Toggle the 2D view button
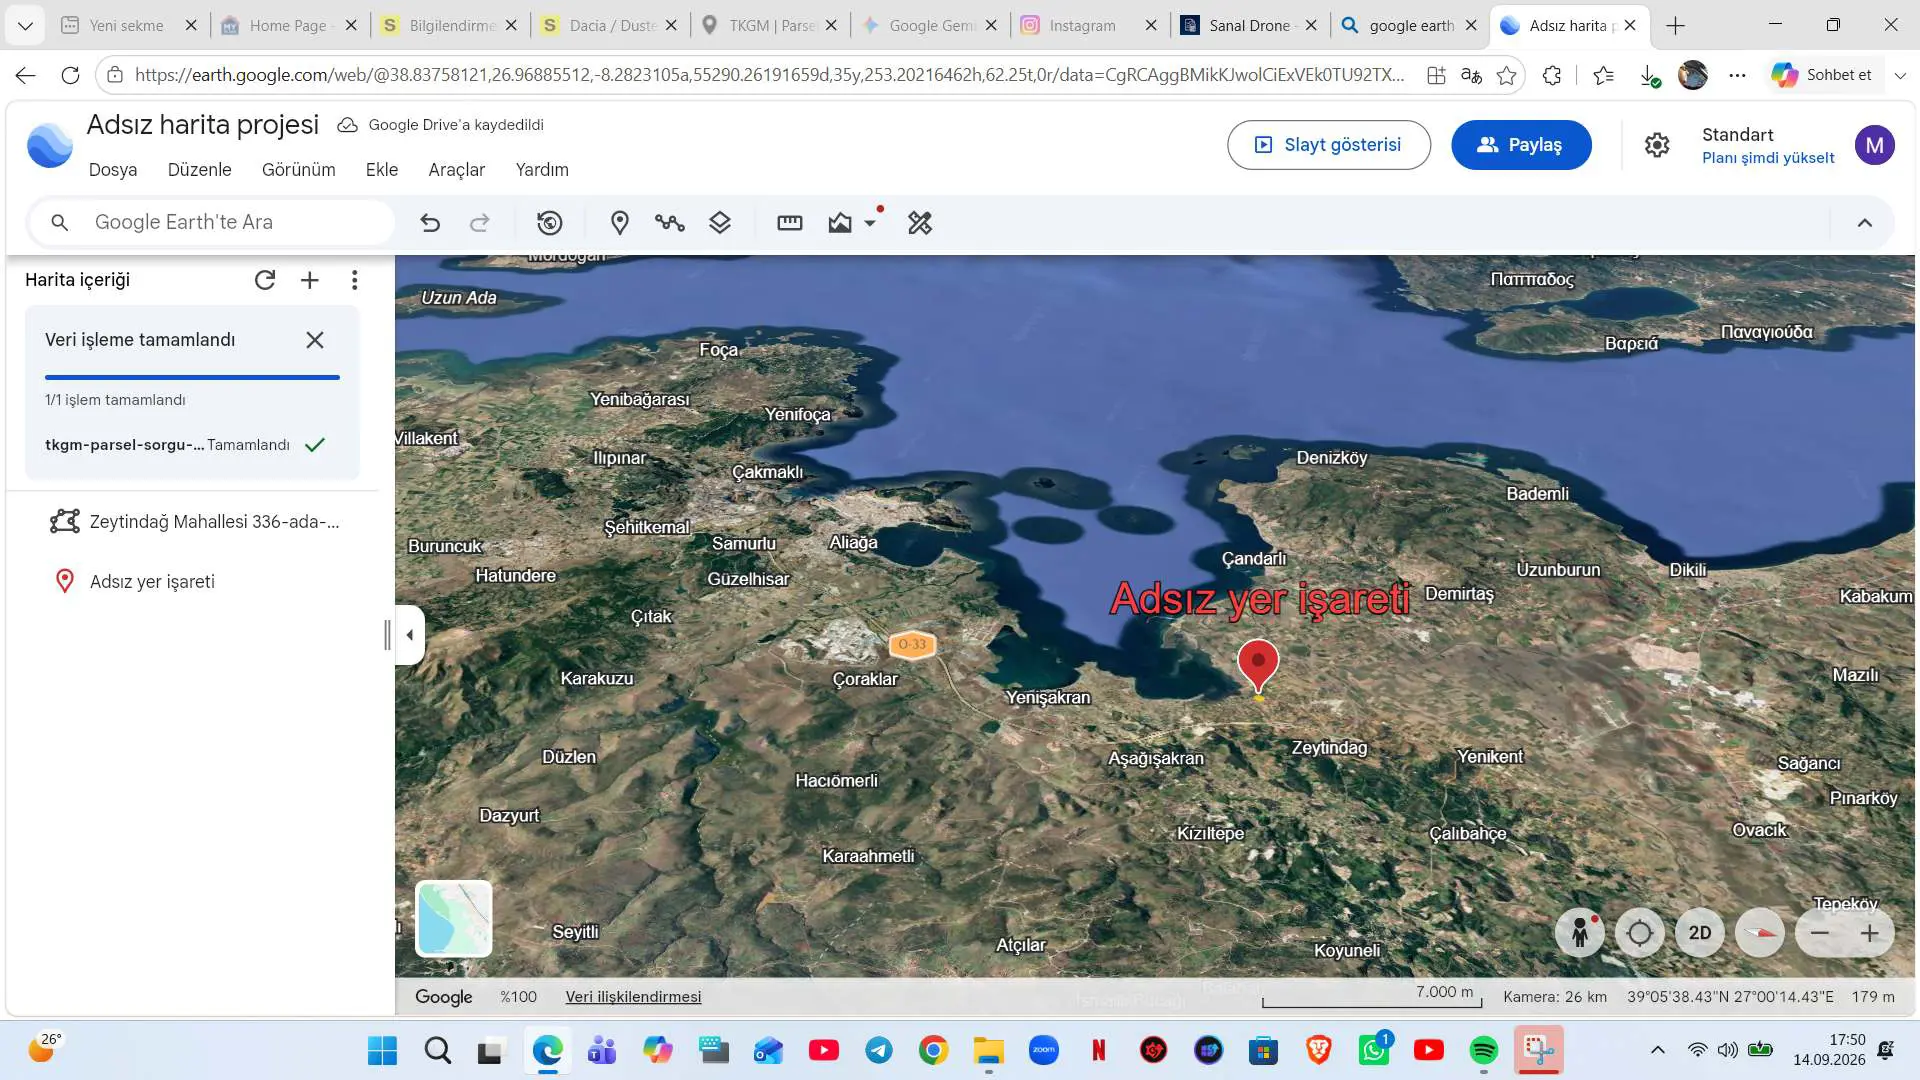1920x1080 pixels. point(1700,933)
